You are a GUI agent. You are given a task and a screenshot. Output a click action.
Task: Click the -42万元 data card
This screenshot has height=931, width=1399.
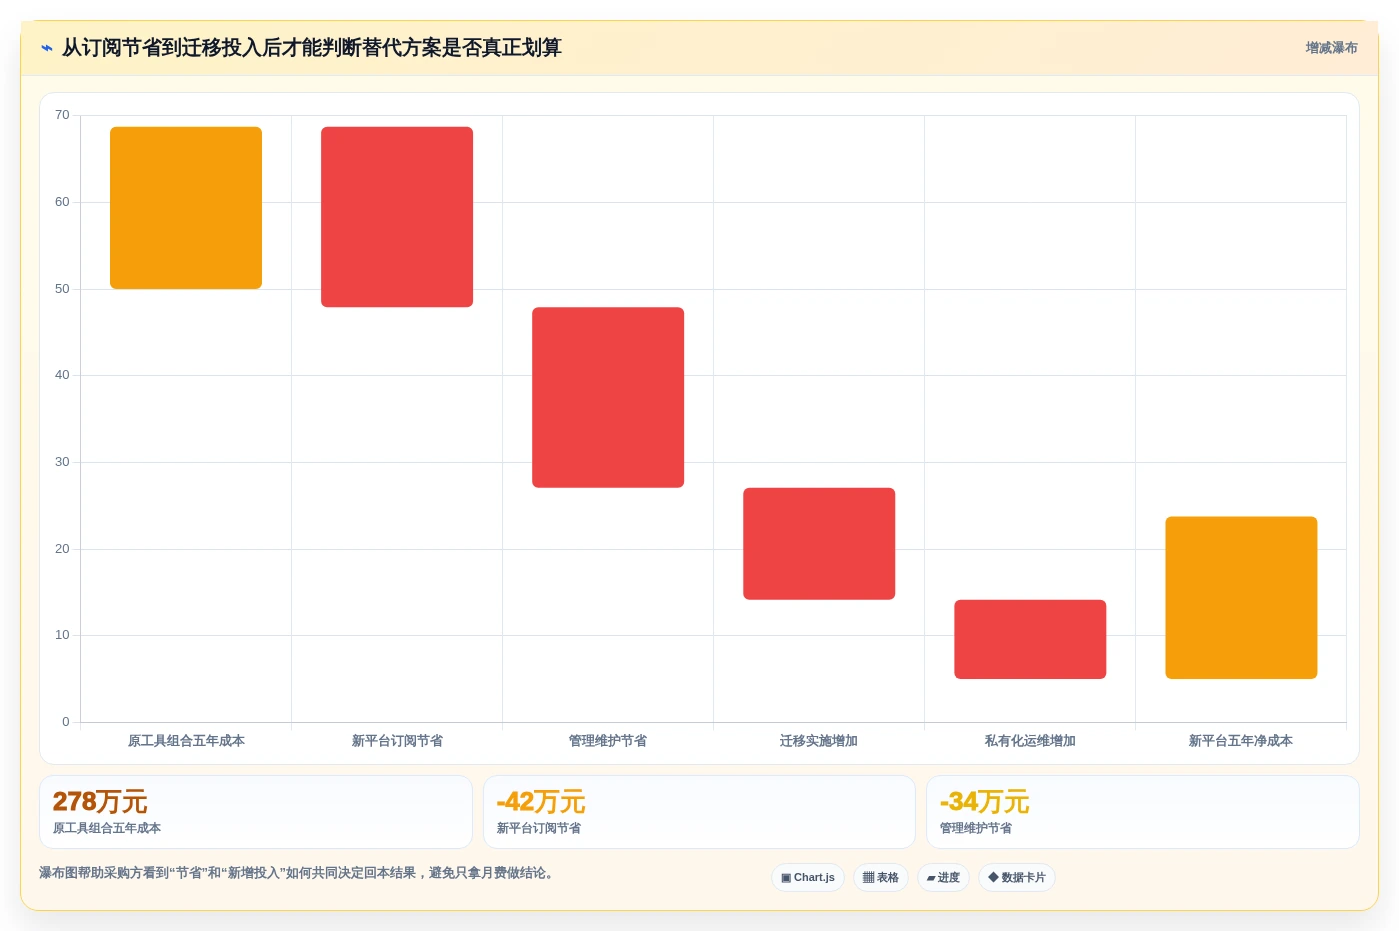[x=699, y=812]
